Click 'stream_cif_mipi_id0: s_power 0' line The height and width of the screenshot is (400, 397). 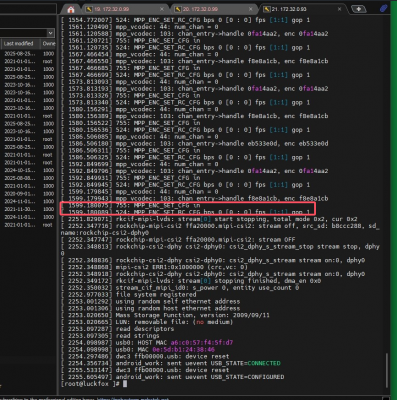coord(180,287)
